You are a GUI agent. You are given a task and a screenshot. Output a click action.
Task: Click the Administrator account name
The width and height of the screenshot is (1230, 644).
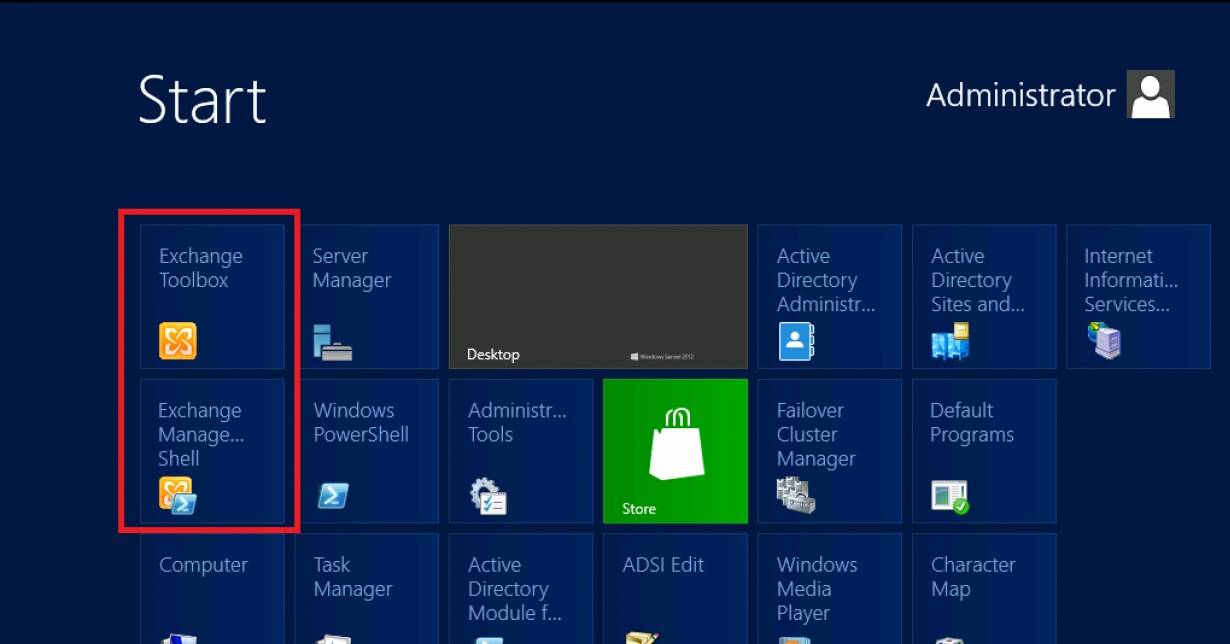(1020, 95)
